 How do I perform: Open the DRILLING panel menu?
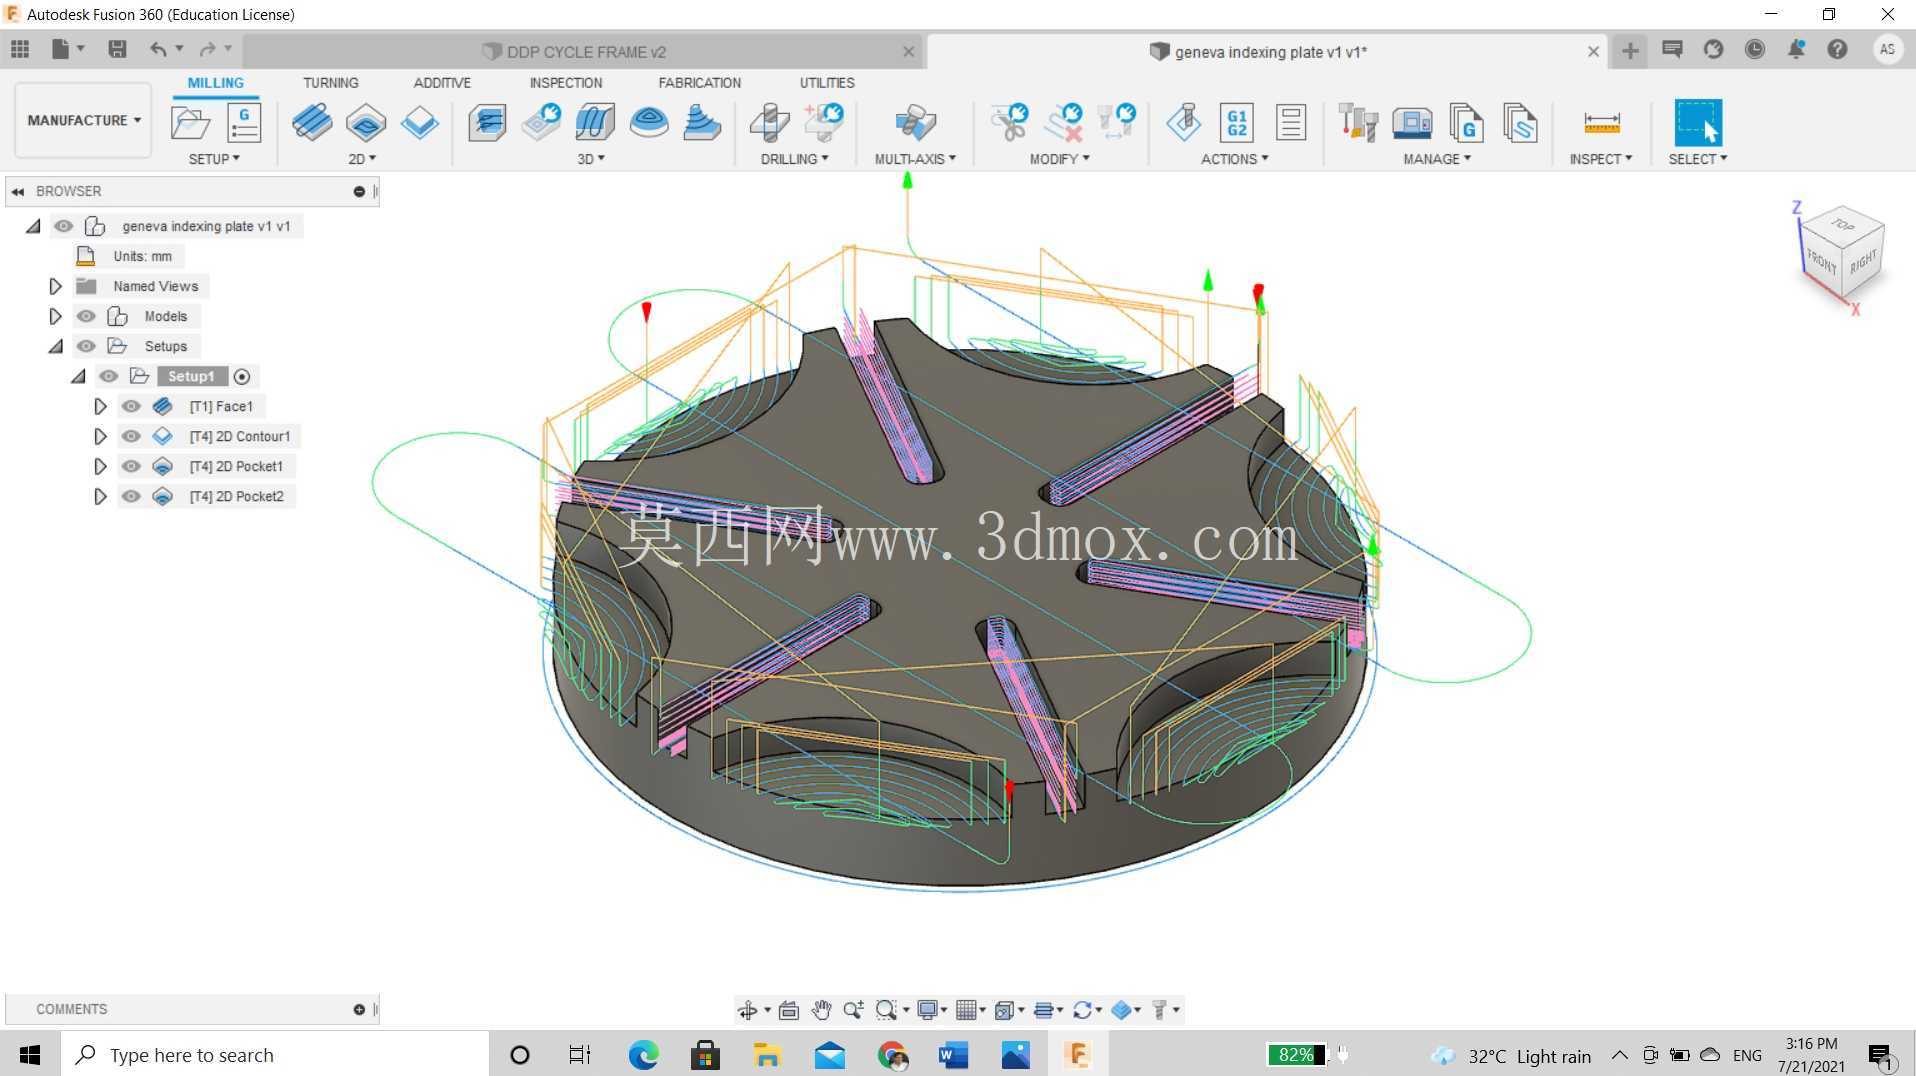[x=794, y=159]
